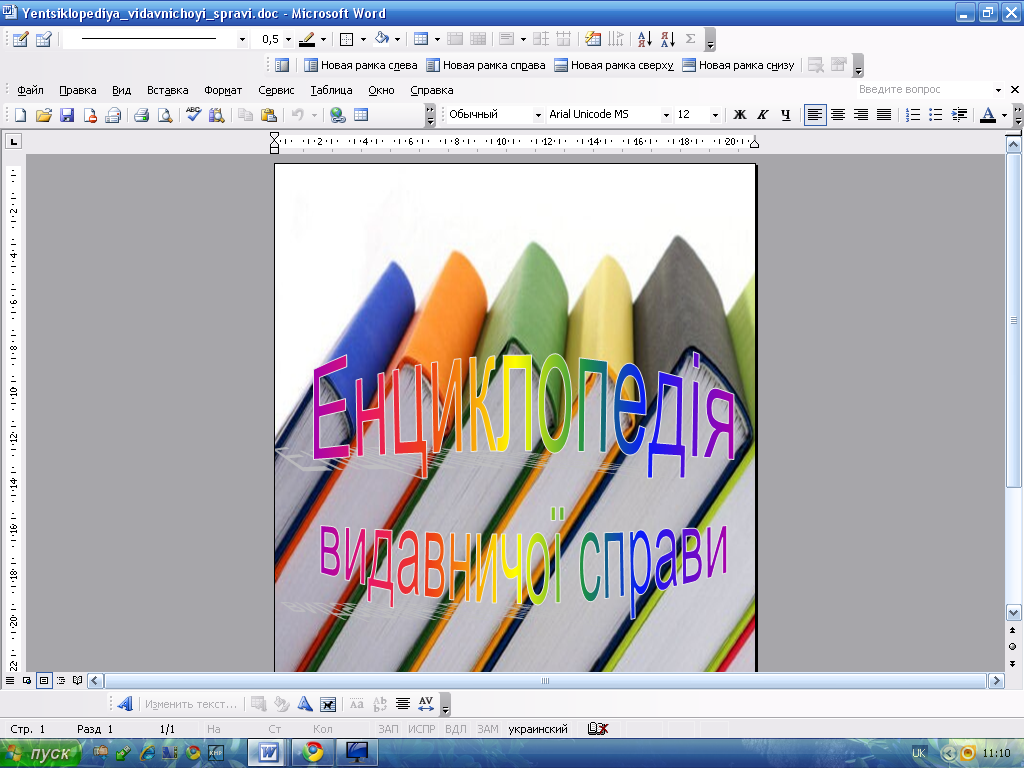
Task: Click the Save document icon
Action: [x=67, y=115]
